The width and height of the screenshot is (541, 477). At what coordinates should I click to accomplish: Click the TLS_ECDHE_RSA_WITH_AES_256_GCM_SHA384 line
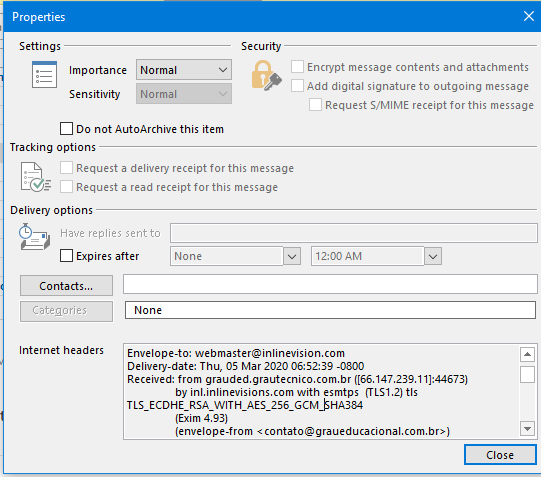pos(245,405)
